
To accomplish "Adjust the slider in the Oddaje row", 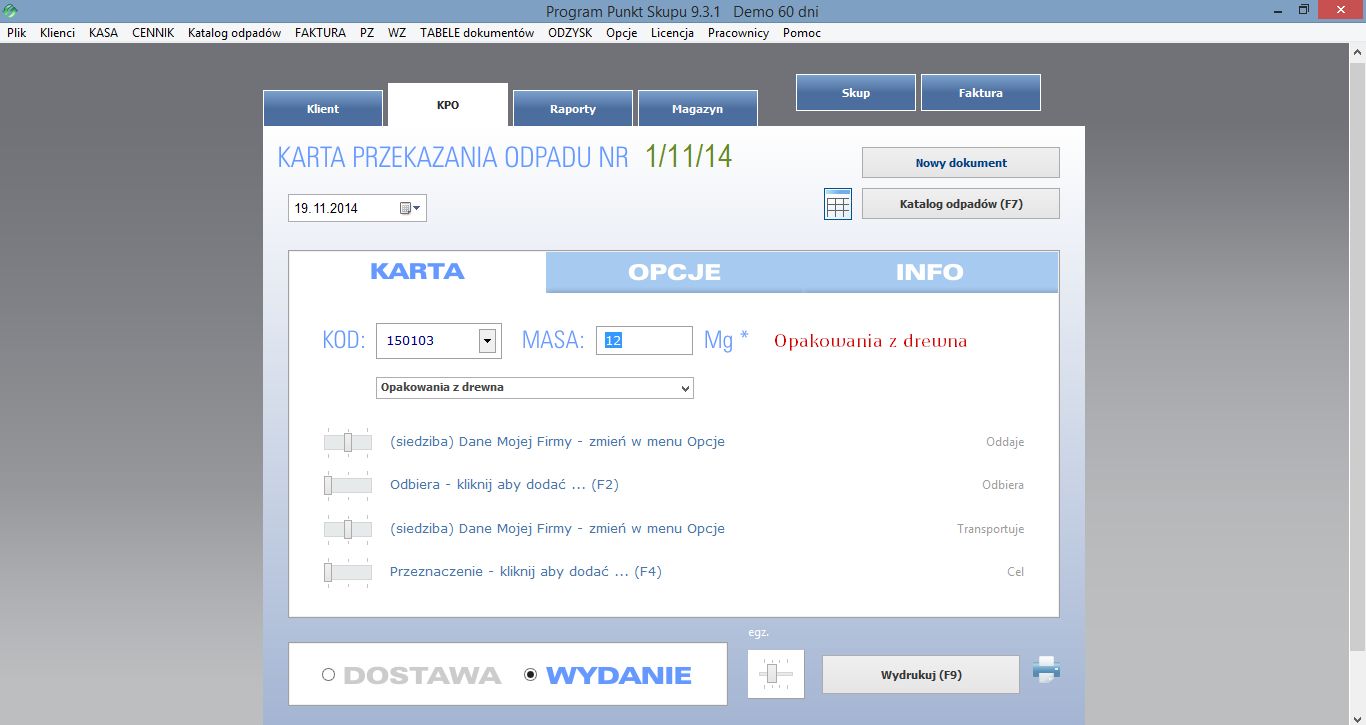I will pyautogui.click(x=347, y=442).
